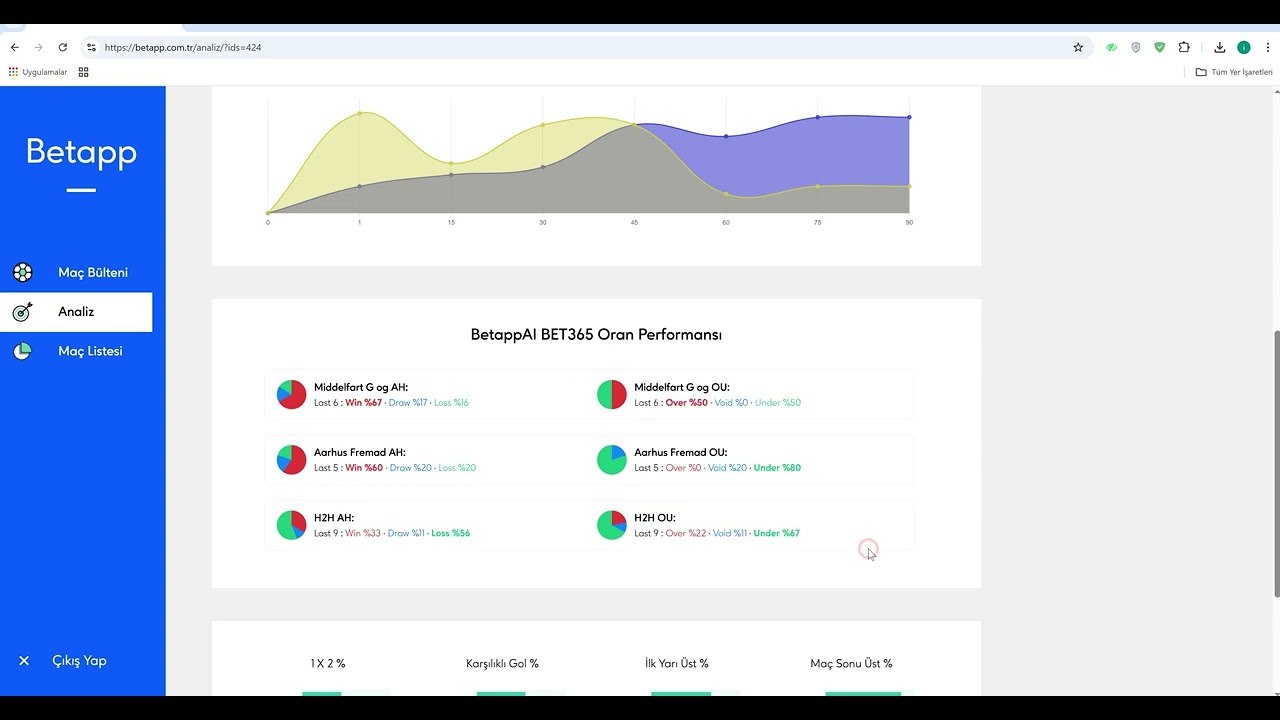Click the 'Win %67' text

(x=363, y=403)
